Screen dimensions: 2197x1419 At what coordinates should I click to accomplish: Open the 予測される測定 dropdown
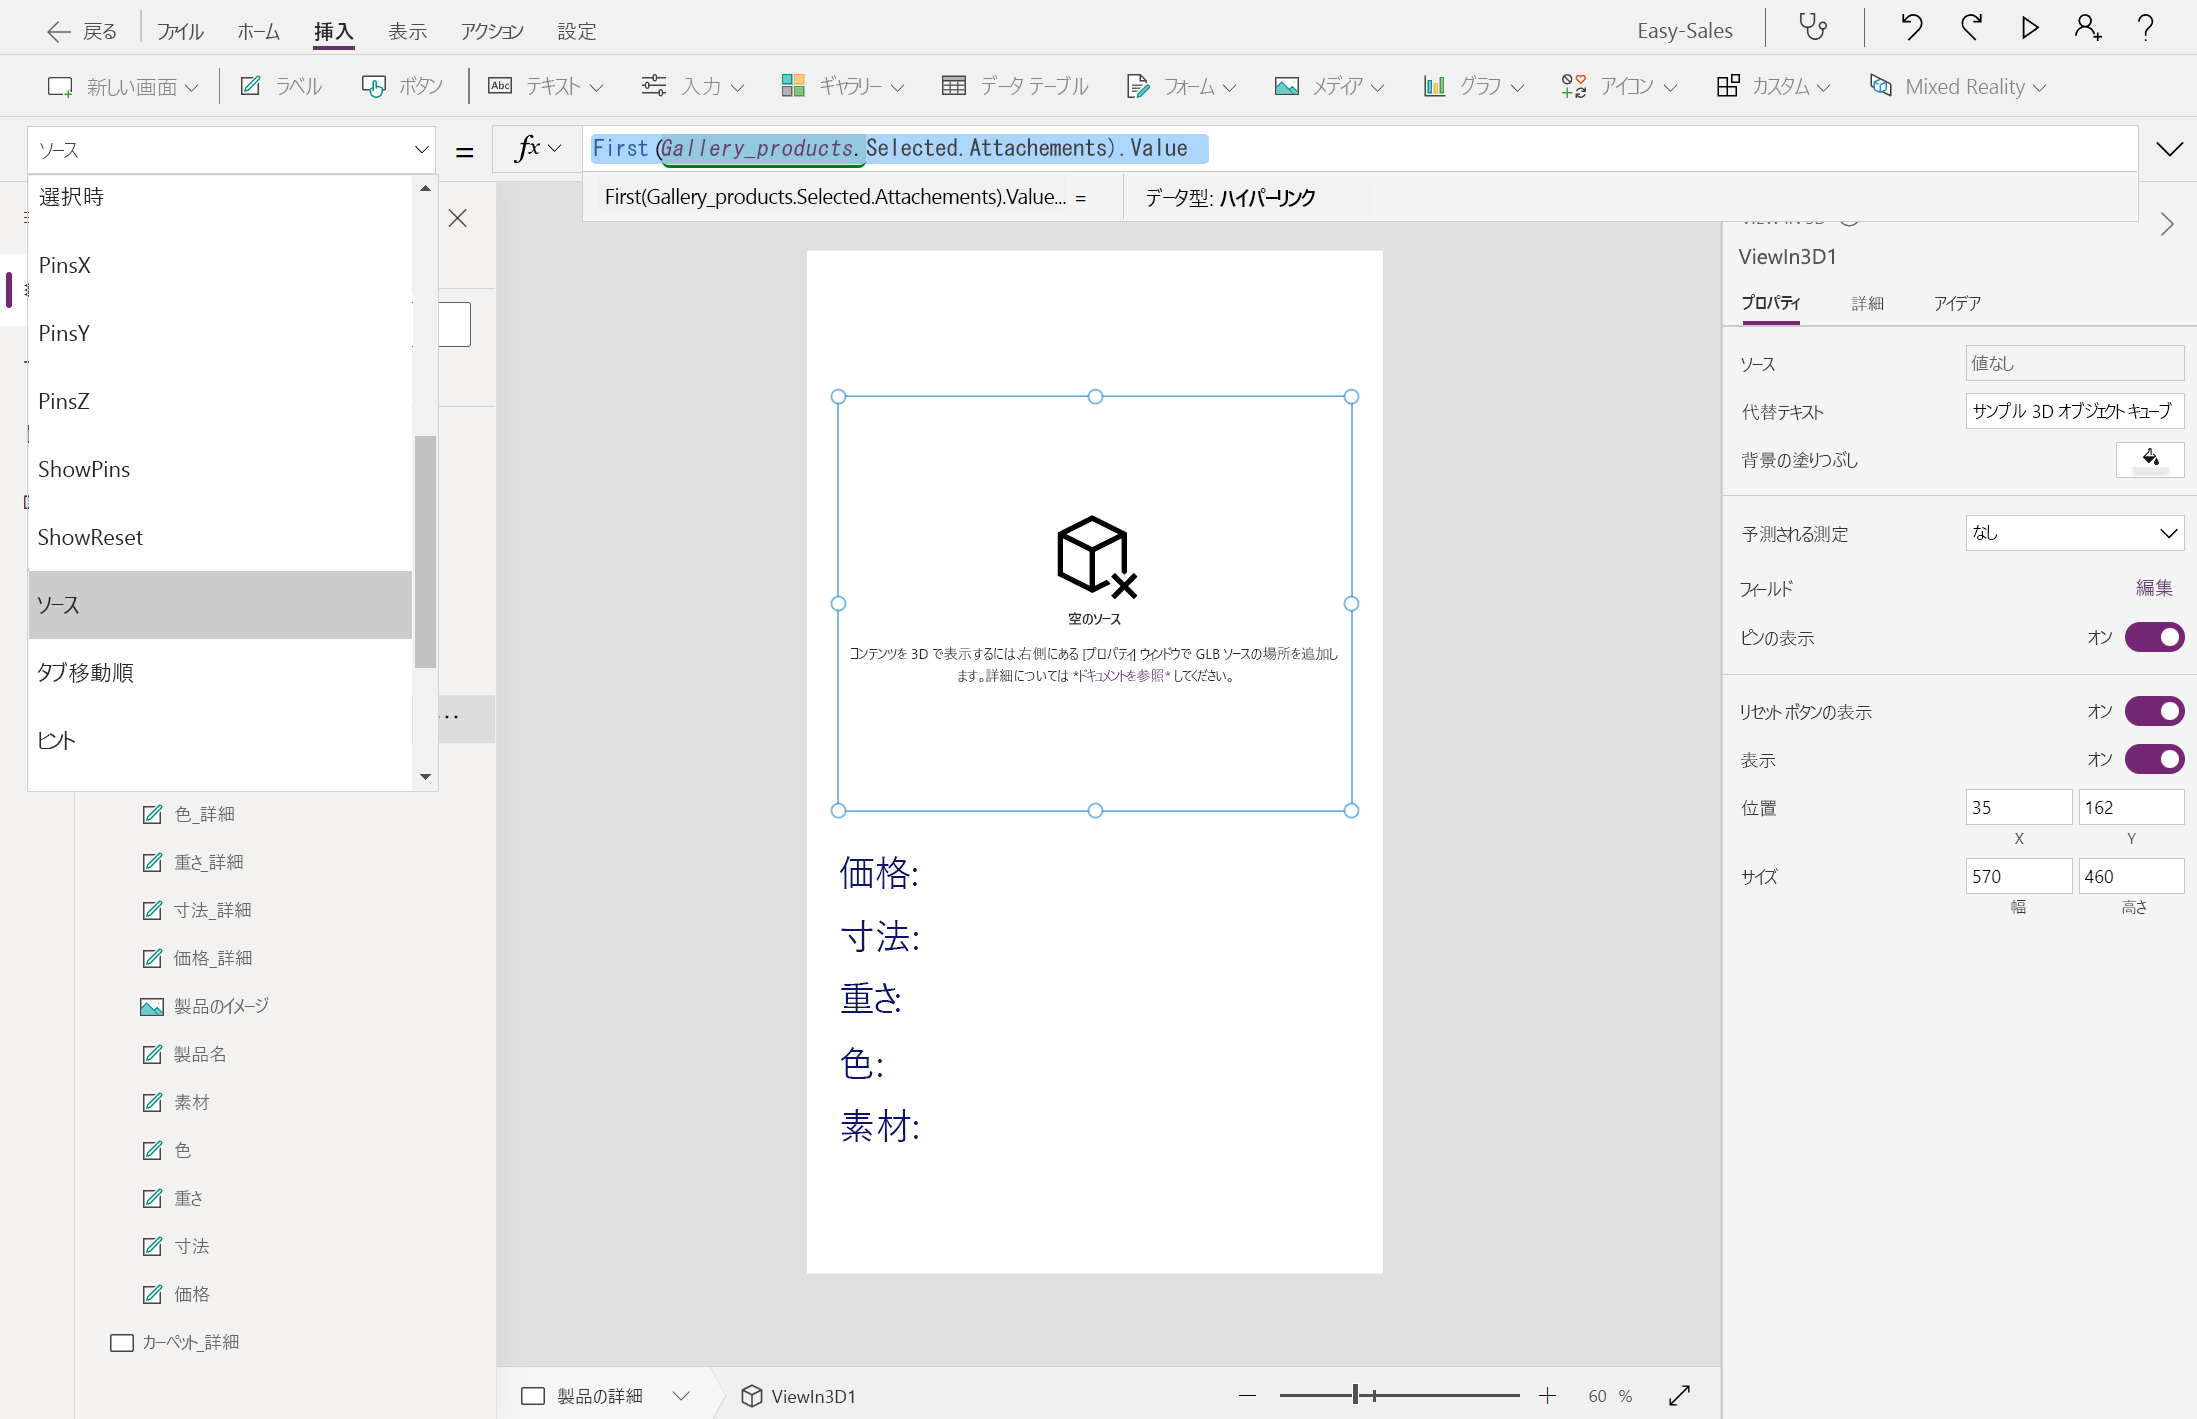2074,533
